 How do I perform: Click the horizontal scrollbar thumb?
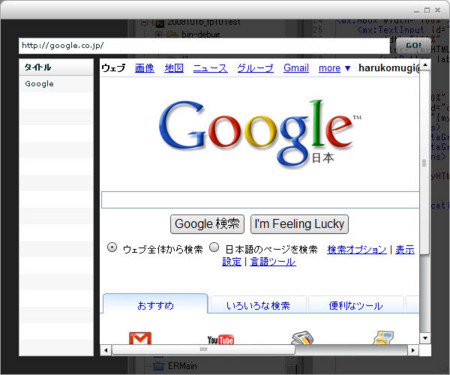(x=204, y=349)
